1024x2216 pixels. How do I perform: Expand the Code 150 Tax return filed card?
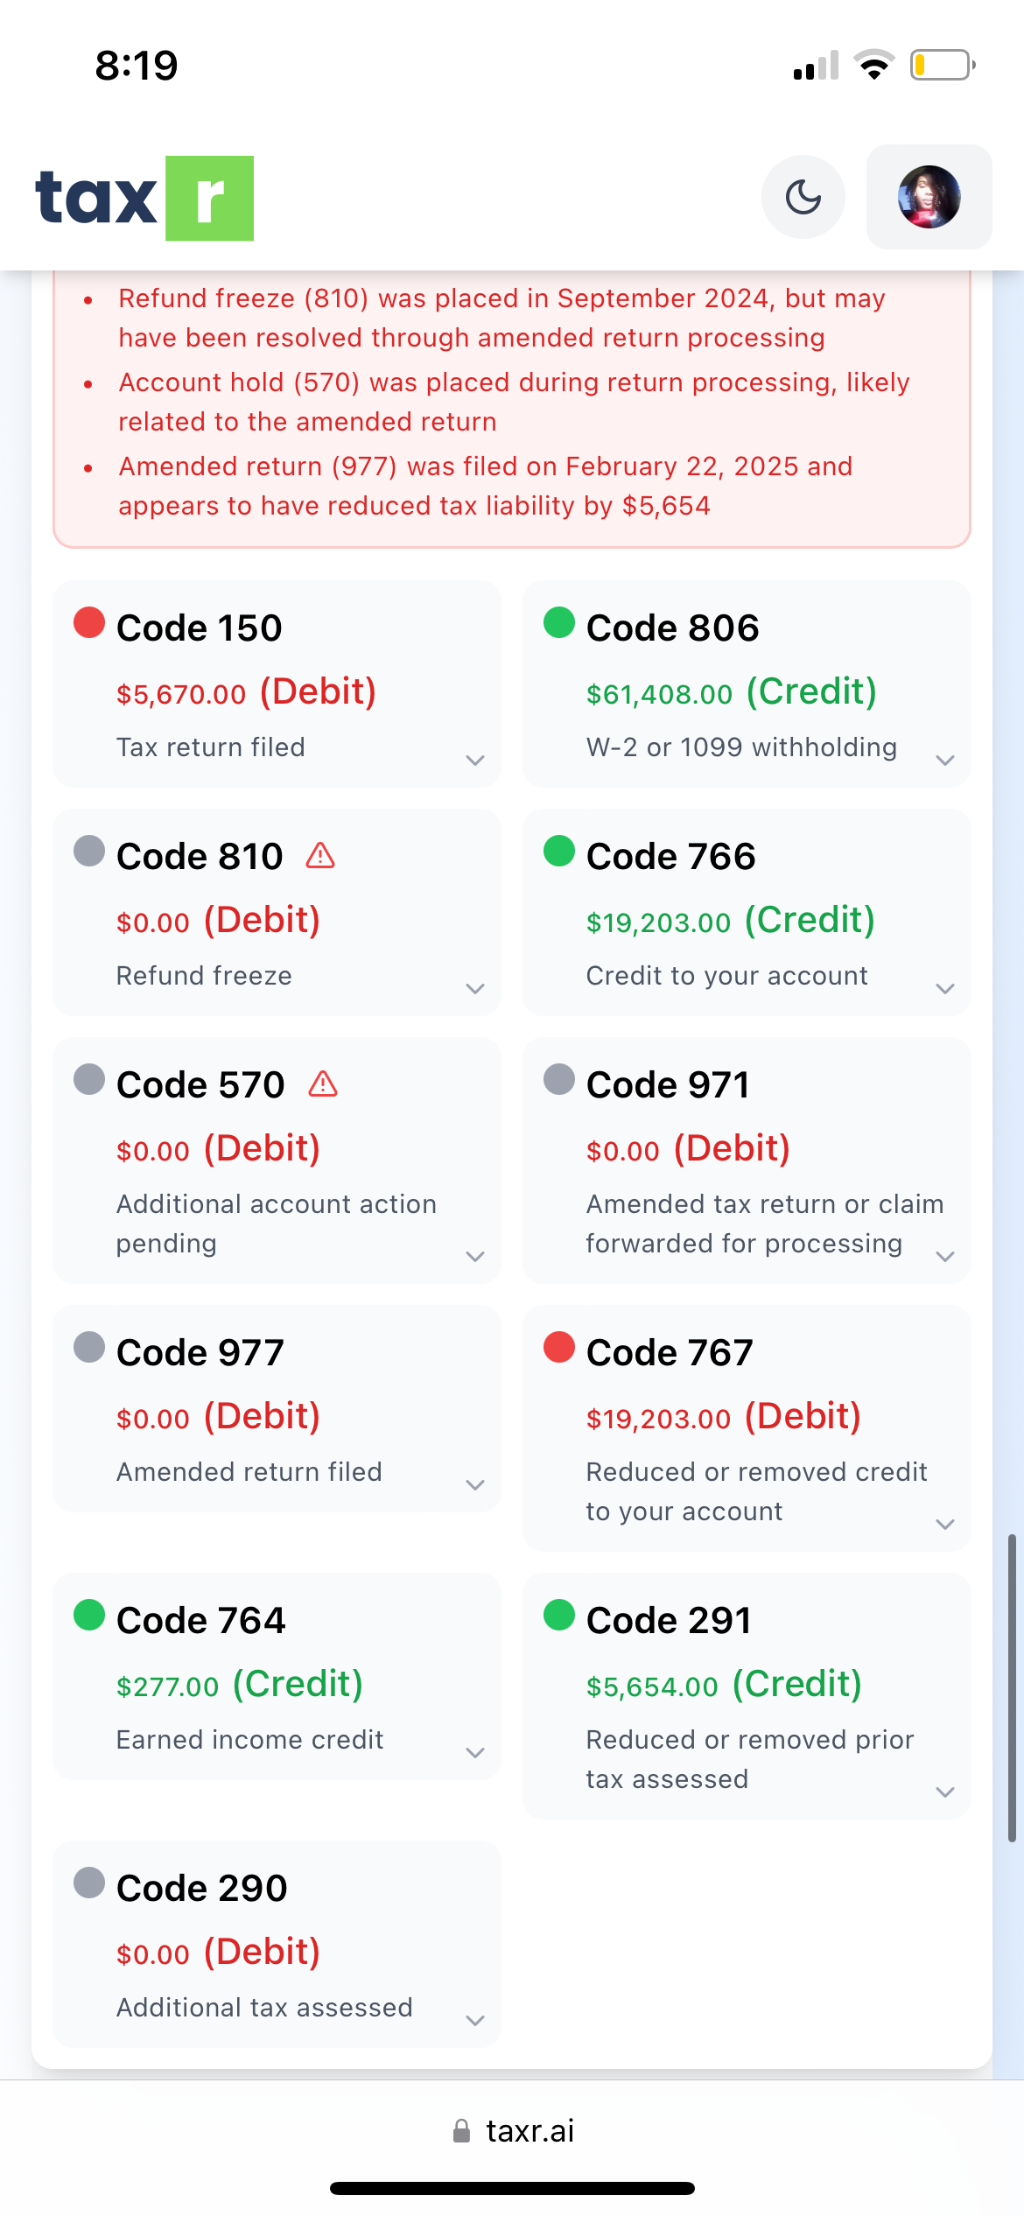point(475,760)
